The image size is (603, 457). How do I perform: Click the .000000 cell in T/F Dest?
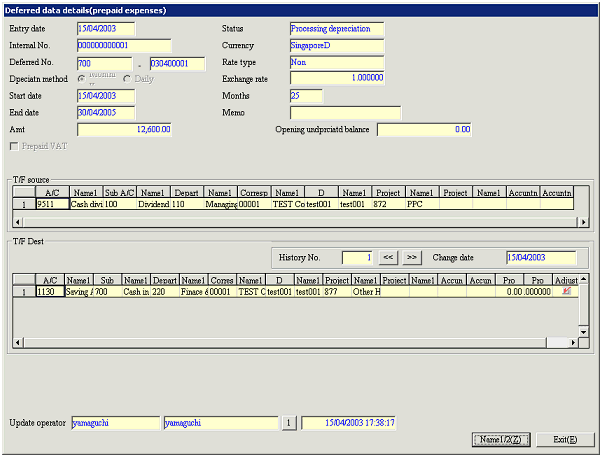(x=537, y=292)
